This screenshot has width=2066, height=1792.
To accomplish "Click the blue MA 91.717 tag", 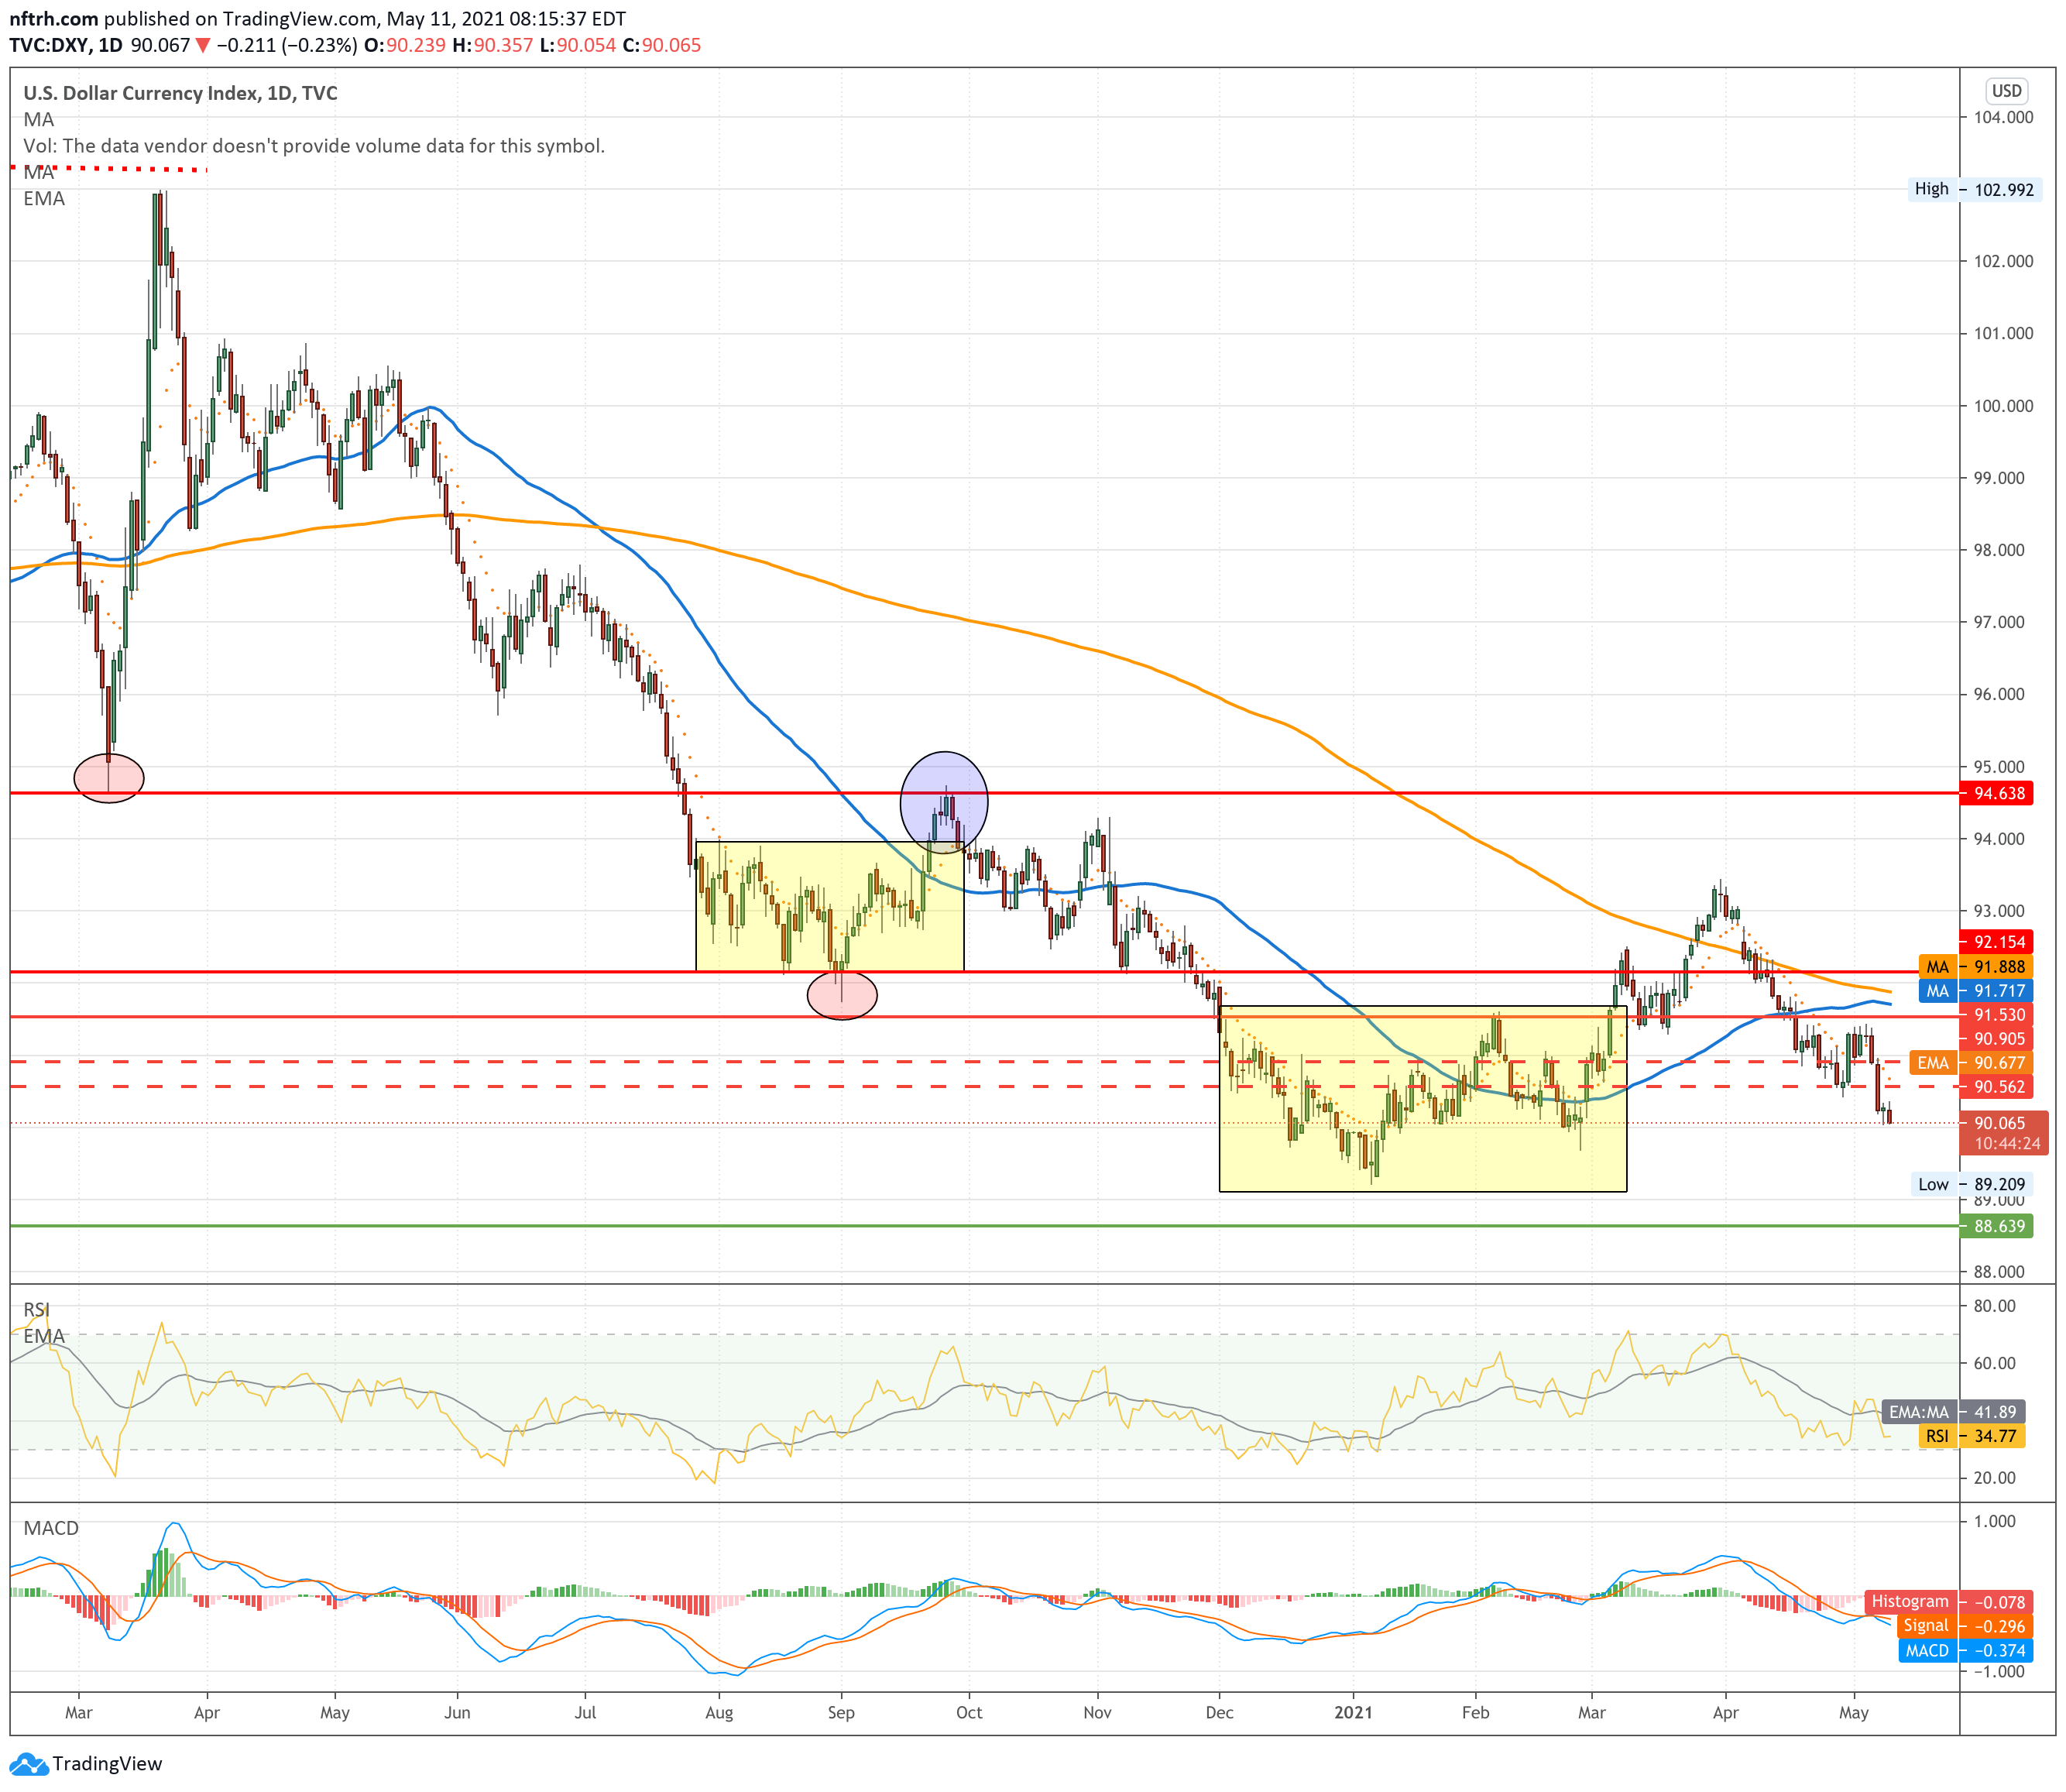I will [1976, 991].
